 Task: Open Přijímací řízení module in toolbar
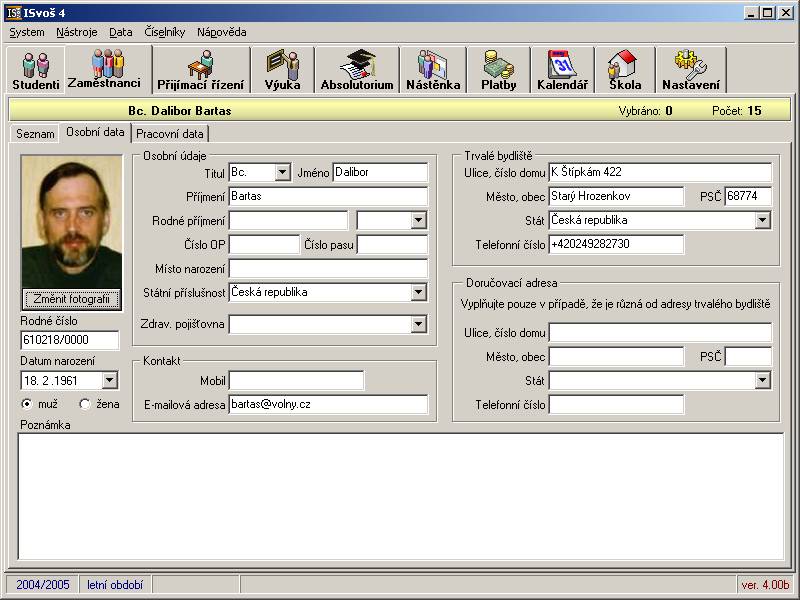coord(200,70)
